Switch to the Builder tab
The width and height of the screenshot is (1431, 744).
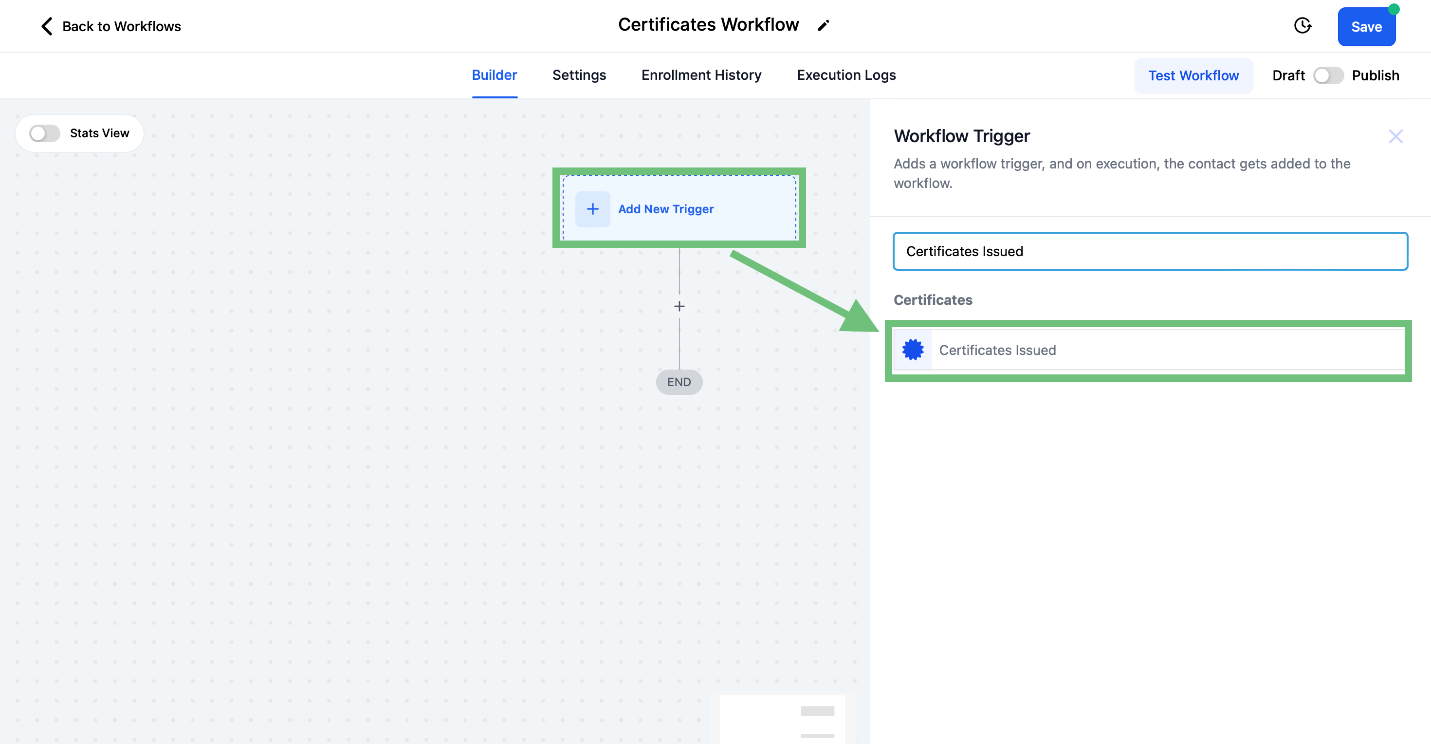(x=494, y=75)
